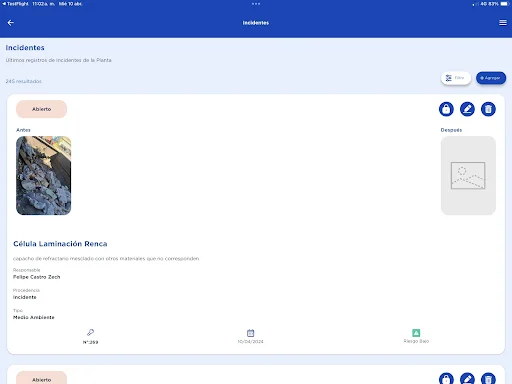Tap the calendar icon above 10/04/2024

click(x=250, y=333)
